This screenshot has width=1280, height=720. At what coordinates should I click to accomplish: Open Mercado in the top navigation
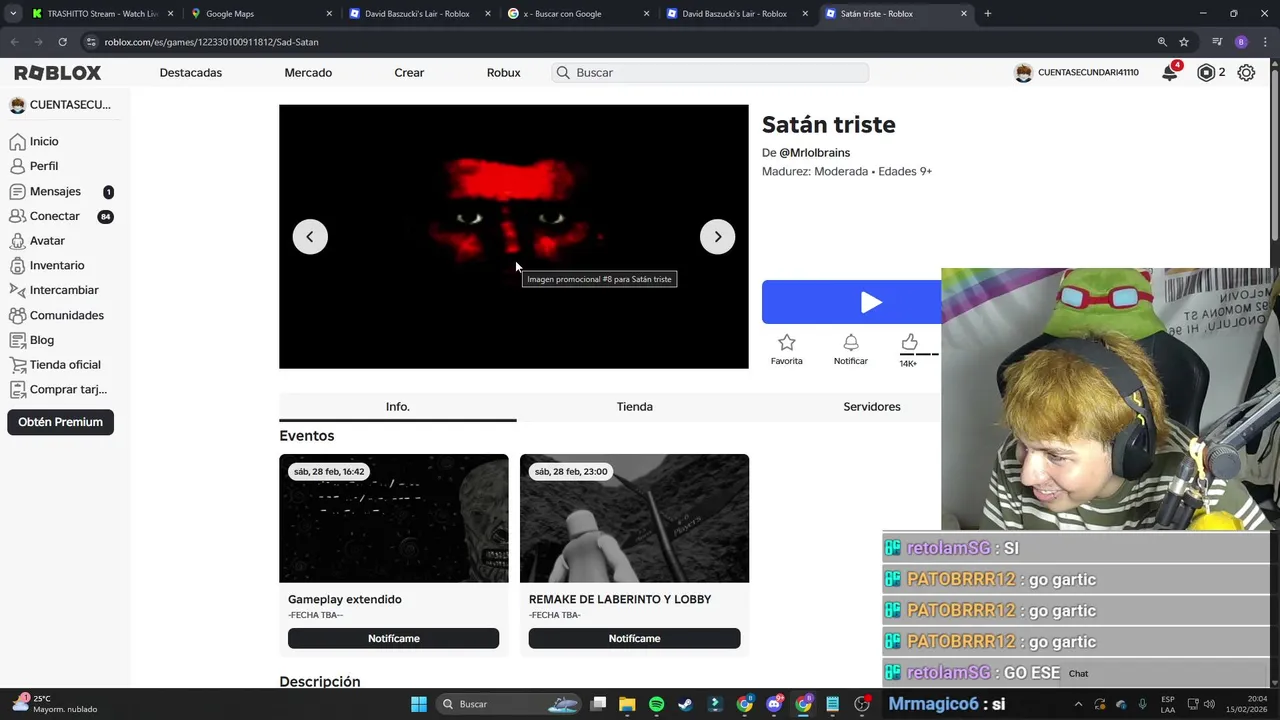308,73
